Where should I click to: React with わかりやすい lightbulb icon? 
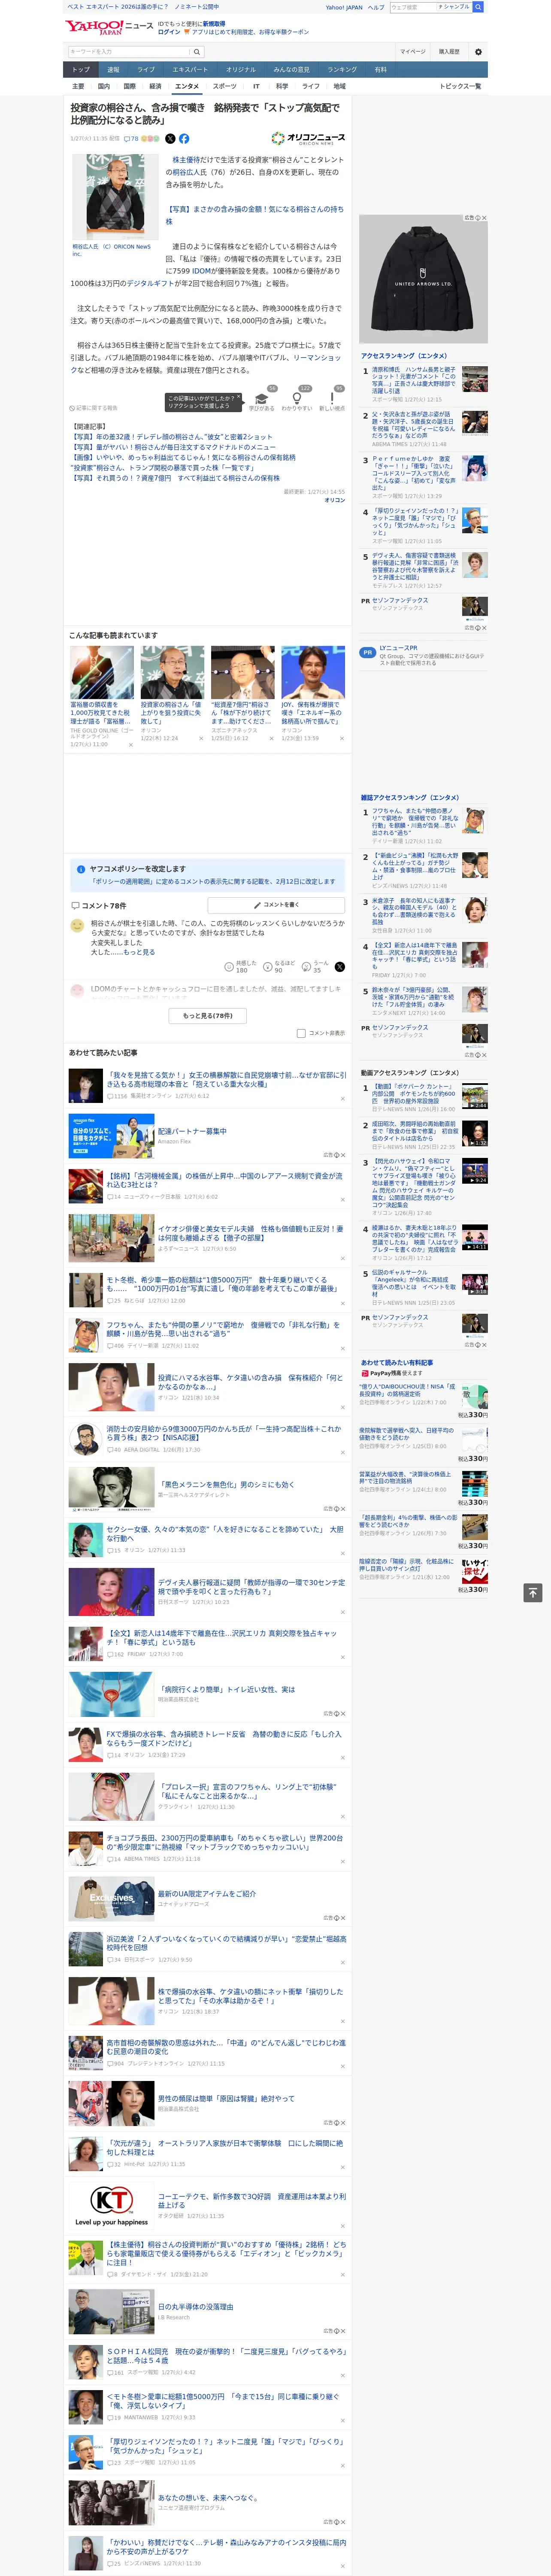tap(296, 399)
